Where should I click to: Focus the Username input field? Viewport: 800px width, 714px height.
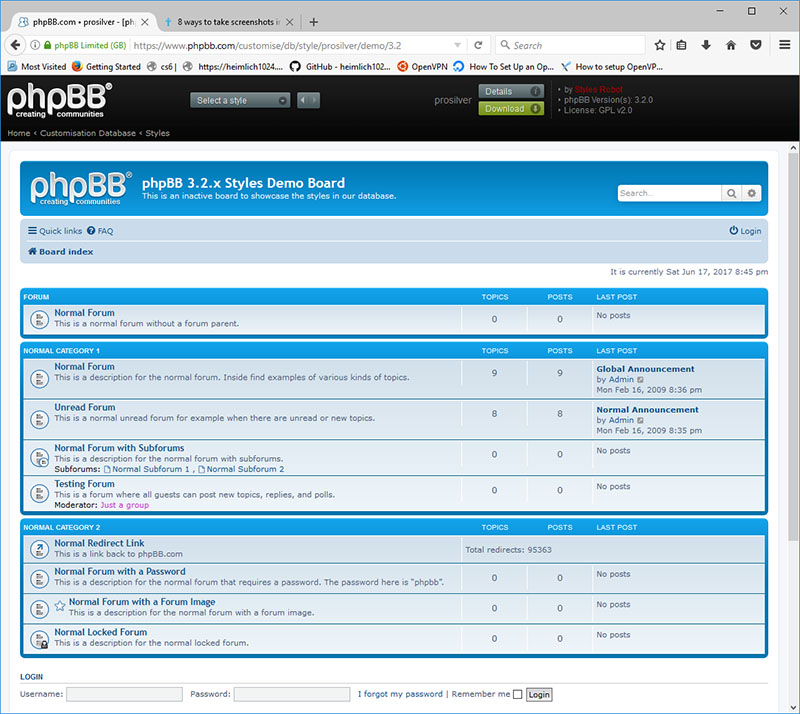point(124,694)
